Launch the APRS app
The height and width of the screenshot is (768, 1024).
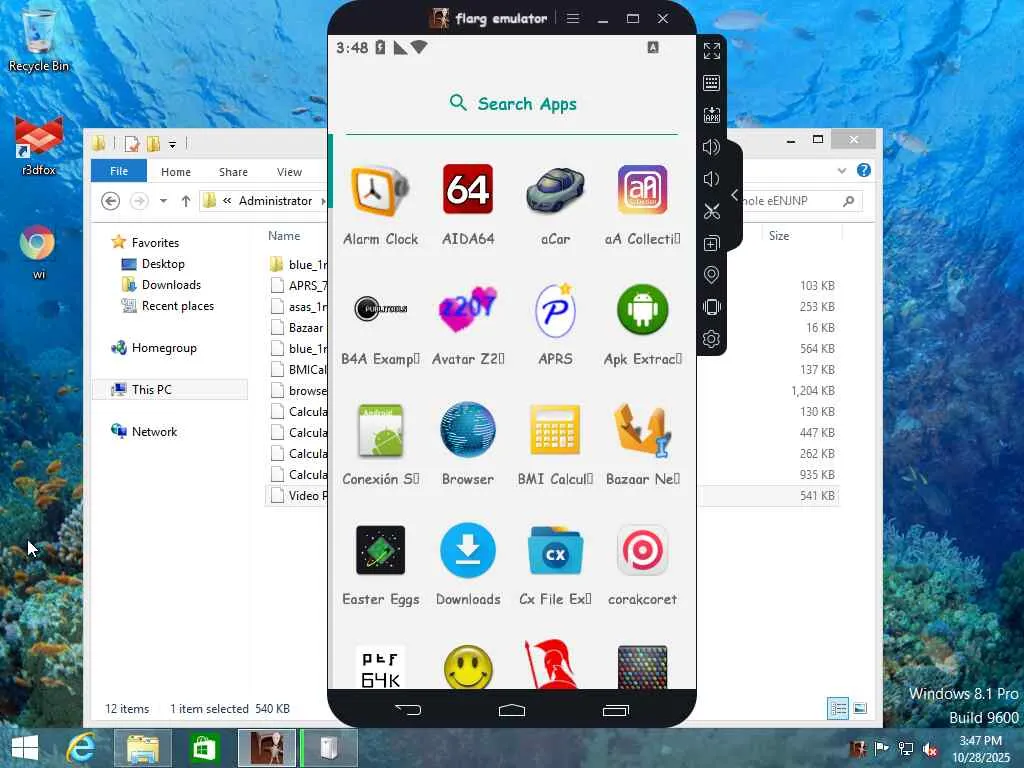click(555, 310)
